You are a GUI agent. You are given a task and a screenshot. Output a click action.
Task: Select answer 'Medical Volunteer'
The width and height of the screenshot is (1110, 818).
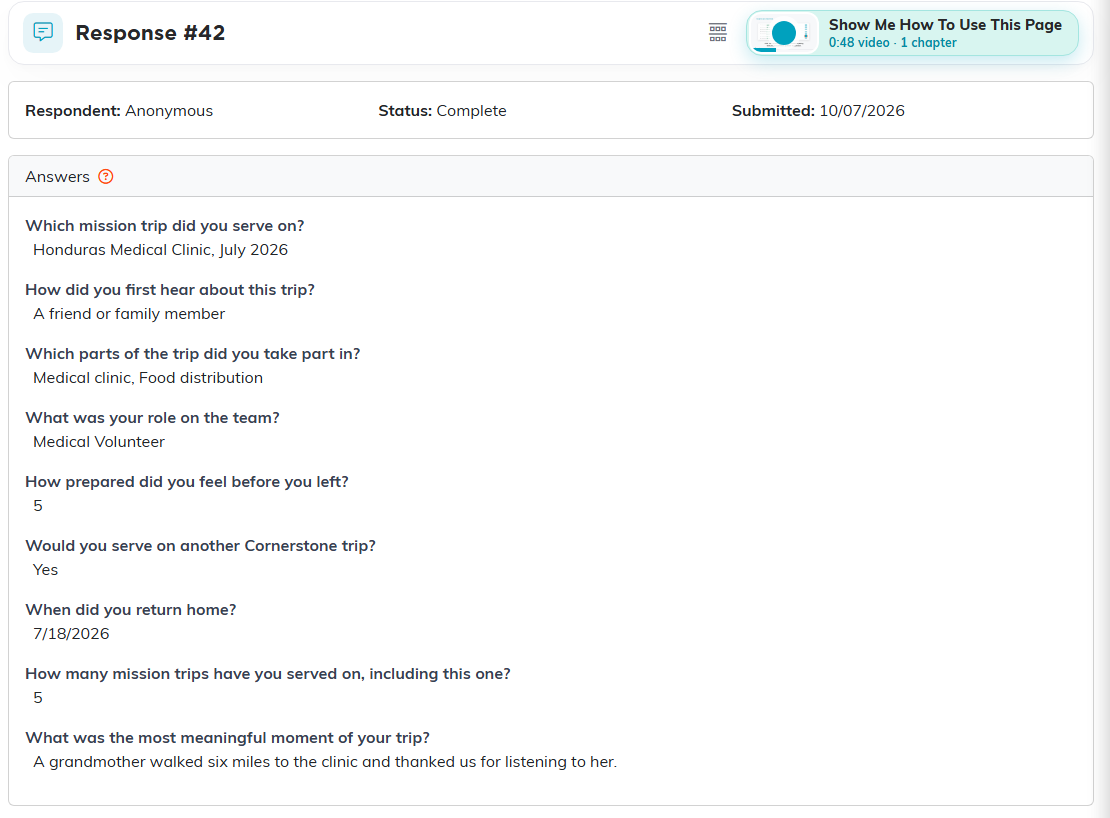click(99, 442)
